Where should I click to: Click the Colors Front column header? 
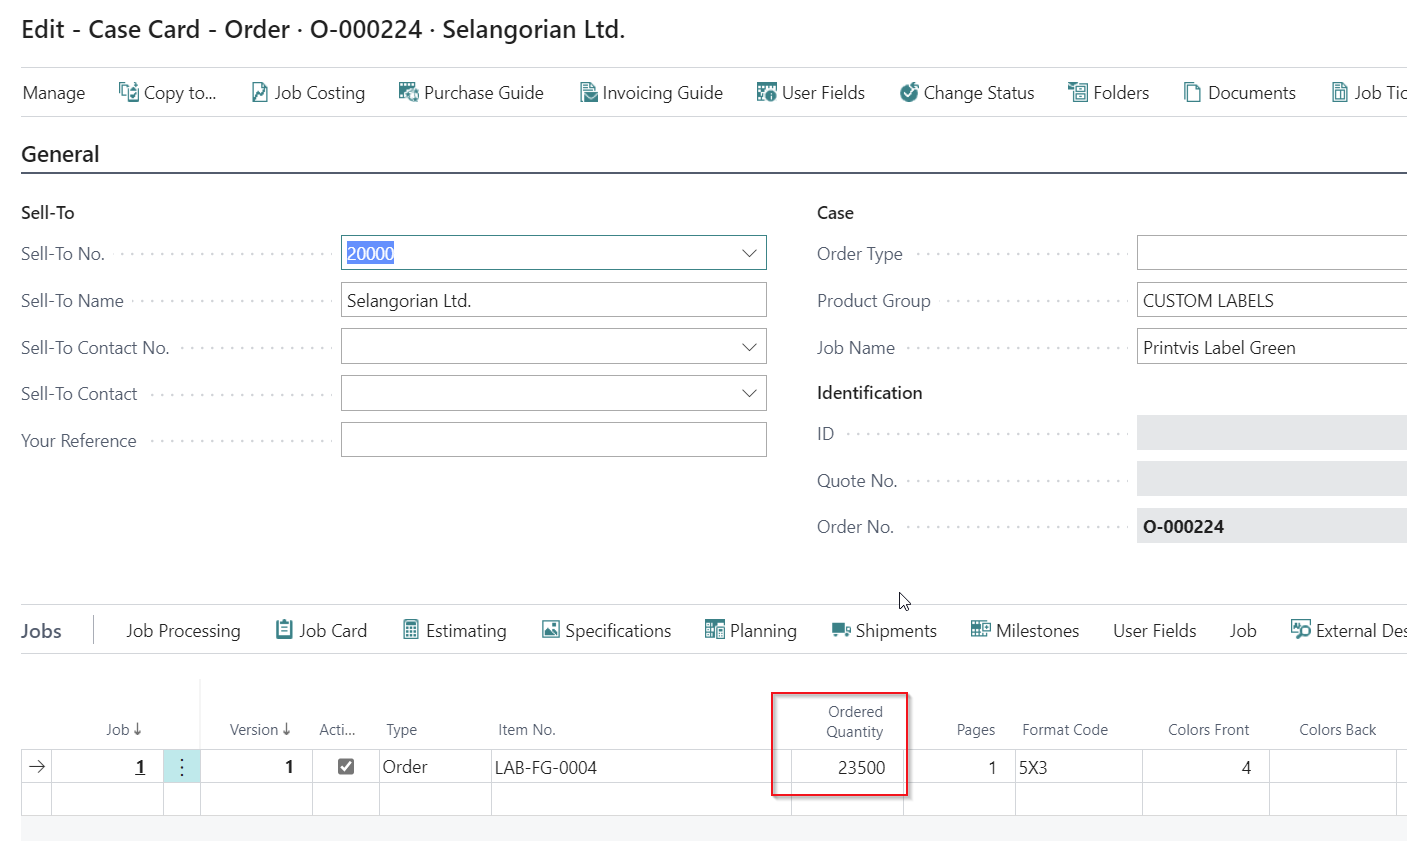tap(1208, 730)
